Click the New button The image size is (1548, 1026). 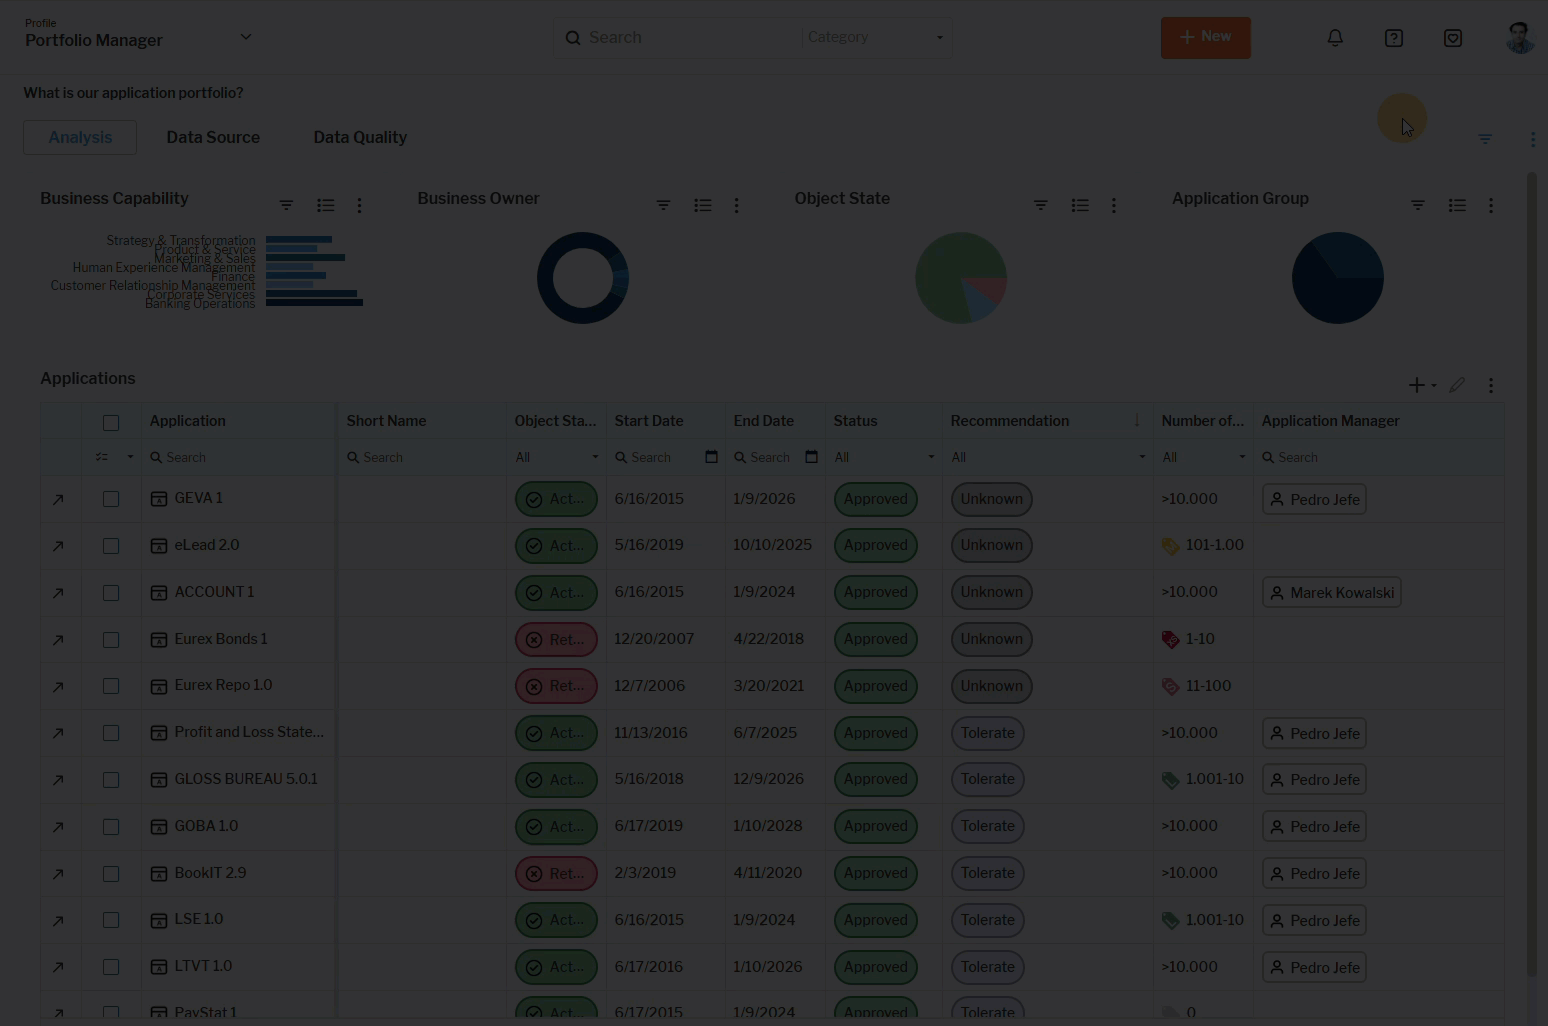pos(1205,38)
